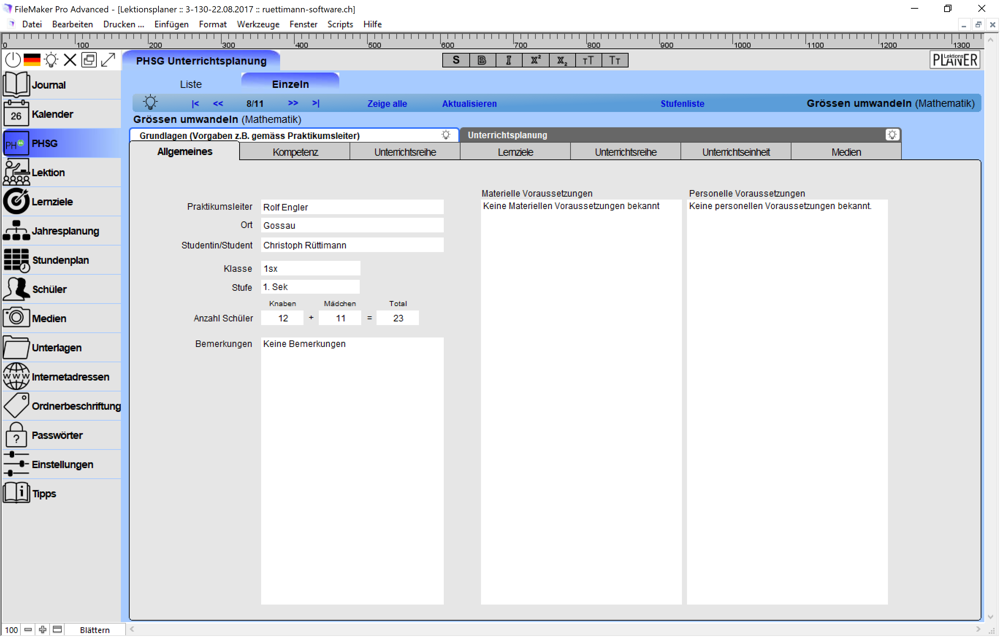Open the Format menu
Image resolution: width=1000 pixels, height=637 pixels.
click(213, 24)
